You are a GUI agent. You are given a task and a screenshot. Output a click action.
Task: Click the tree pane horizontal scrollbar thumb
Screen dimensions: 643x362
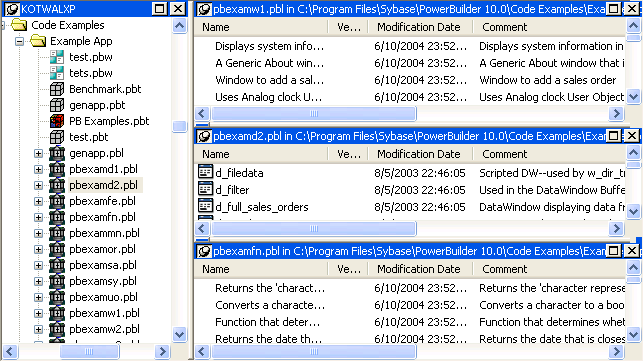(89, 351)
